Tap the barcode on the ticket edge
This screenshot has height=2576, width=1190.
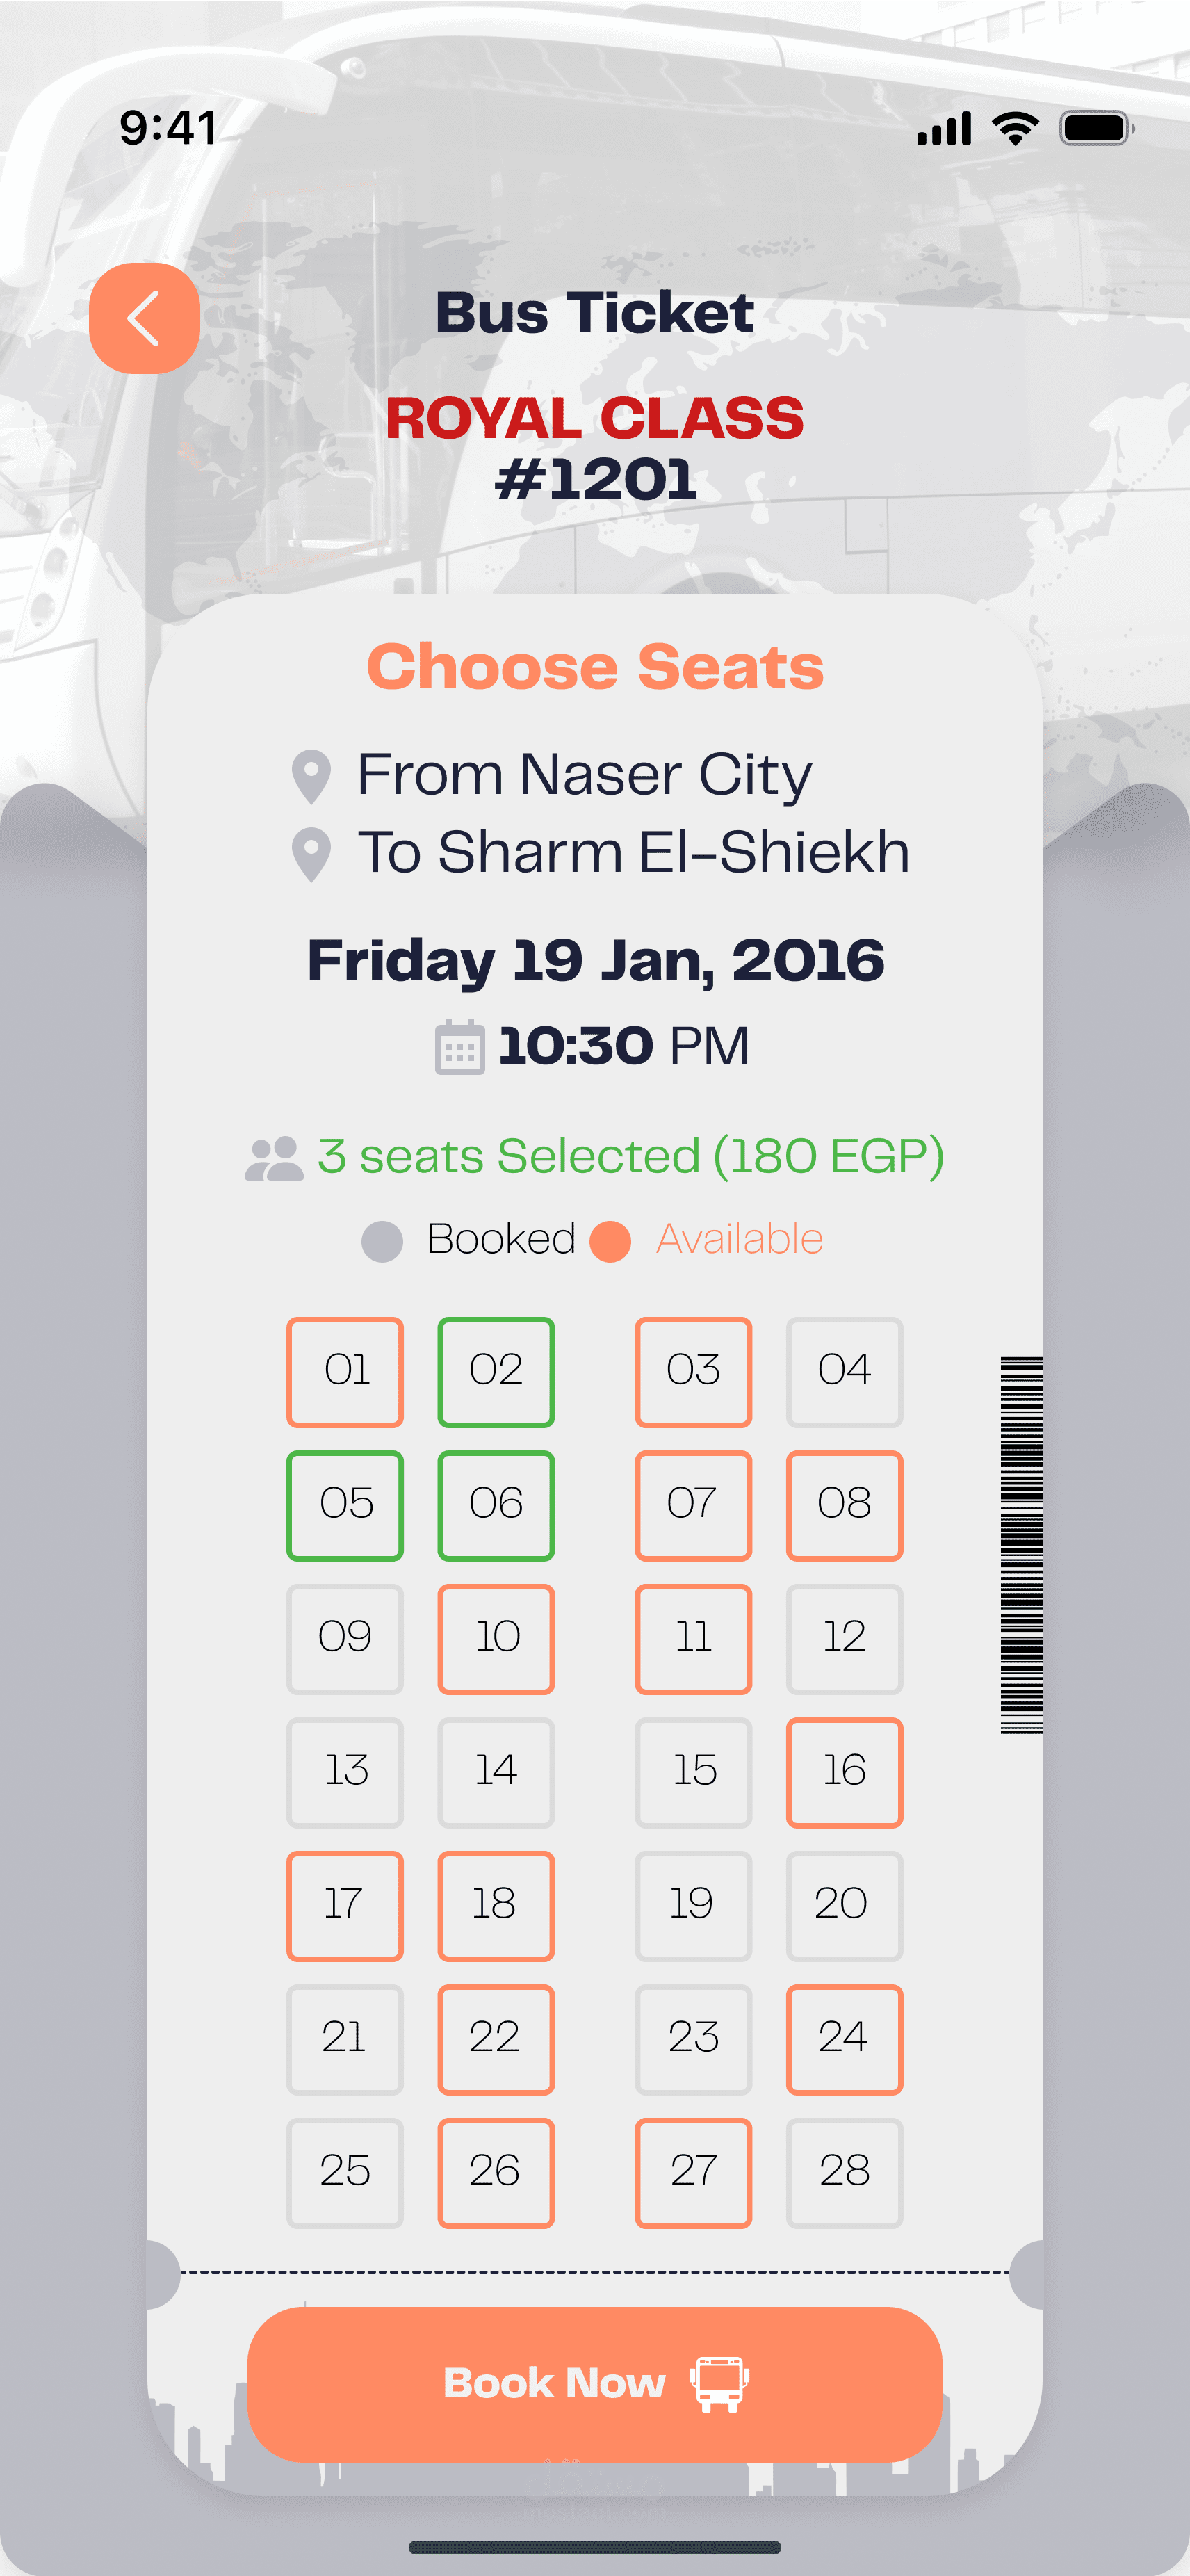[x=1021, y=1545]
